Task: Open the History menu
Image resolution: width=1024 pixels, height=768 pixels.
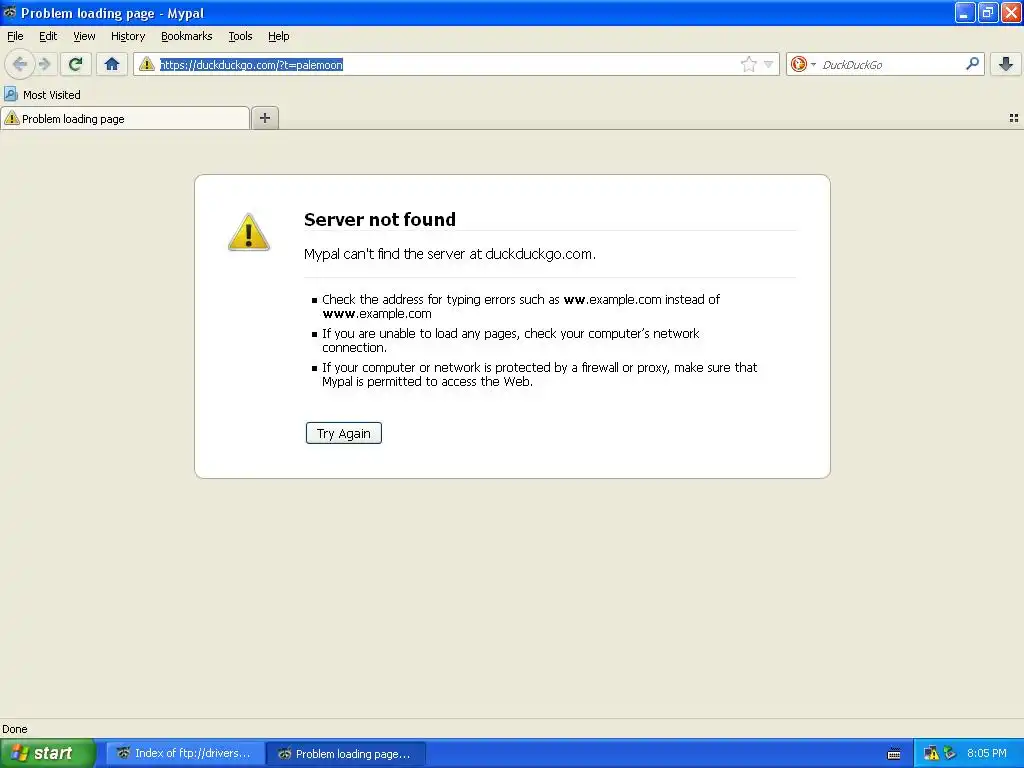Action: [x=128, y=37]
